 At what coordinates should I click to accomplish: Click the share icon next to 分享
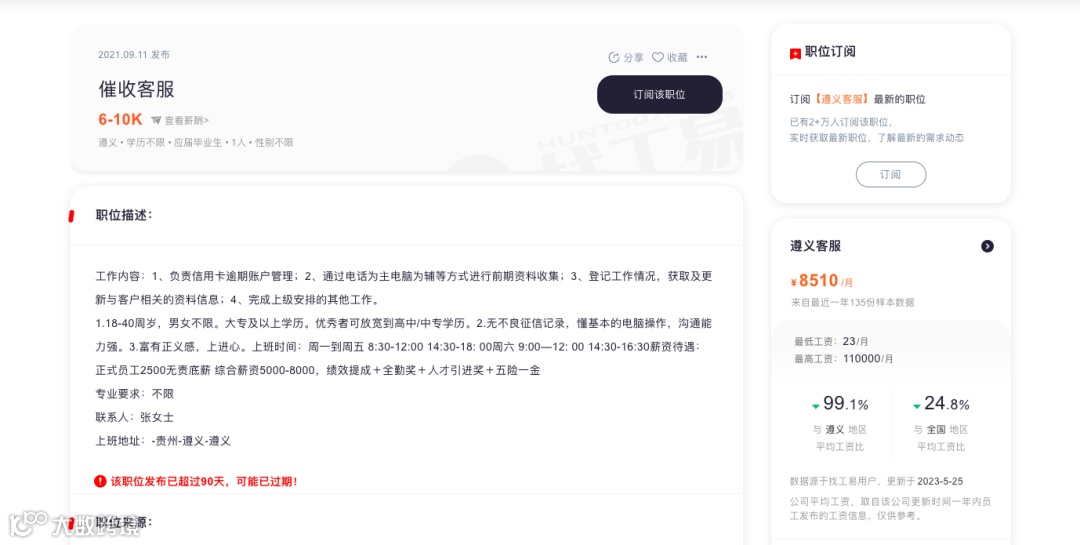click(x=614, y=57)
